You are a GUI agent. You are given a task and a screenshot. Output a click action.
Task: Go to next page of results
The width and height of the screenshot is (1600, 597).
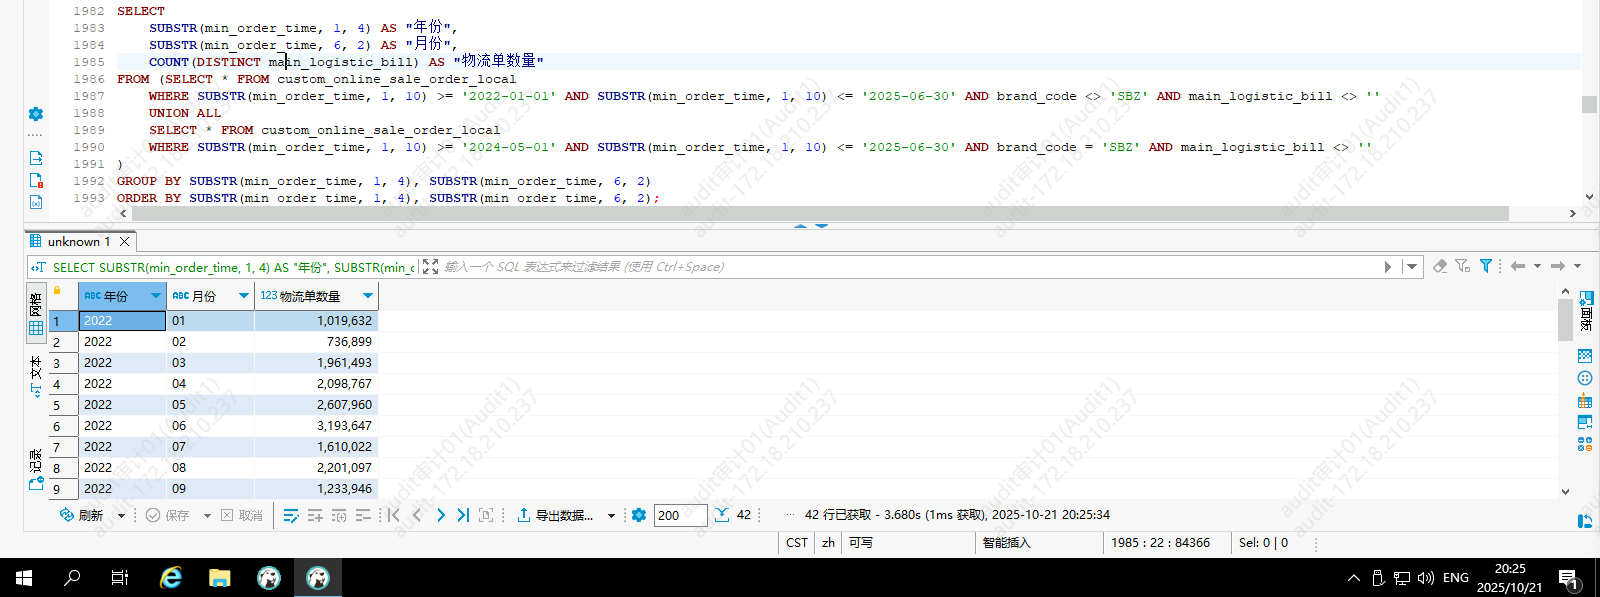pos(440,515)
